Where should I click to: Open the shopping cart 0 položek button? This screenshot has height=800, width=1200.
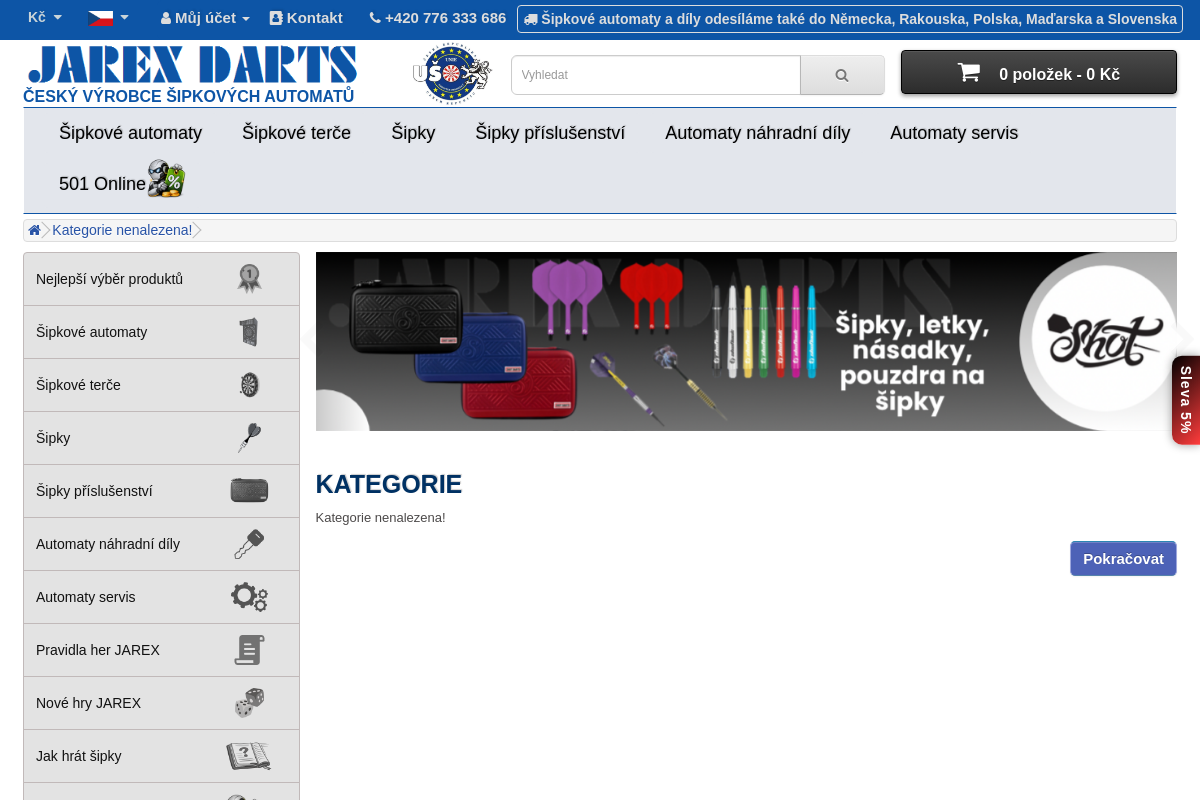coord(1038,73)
